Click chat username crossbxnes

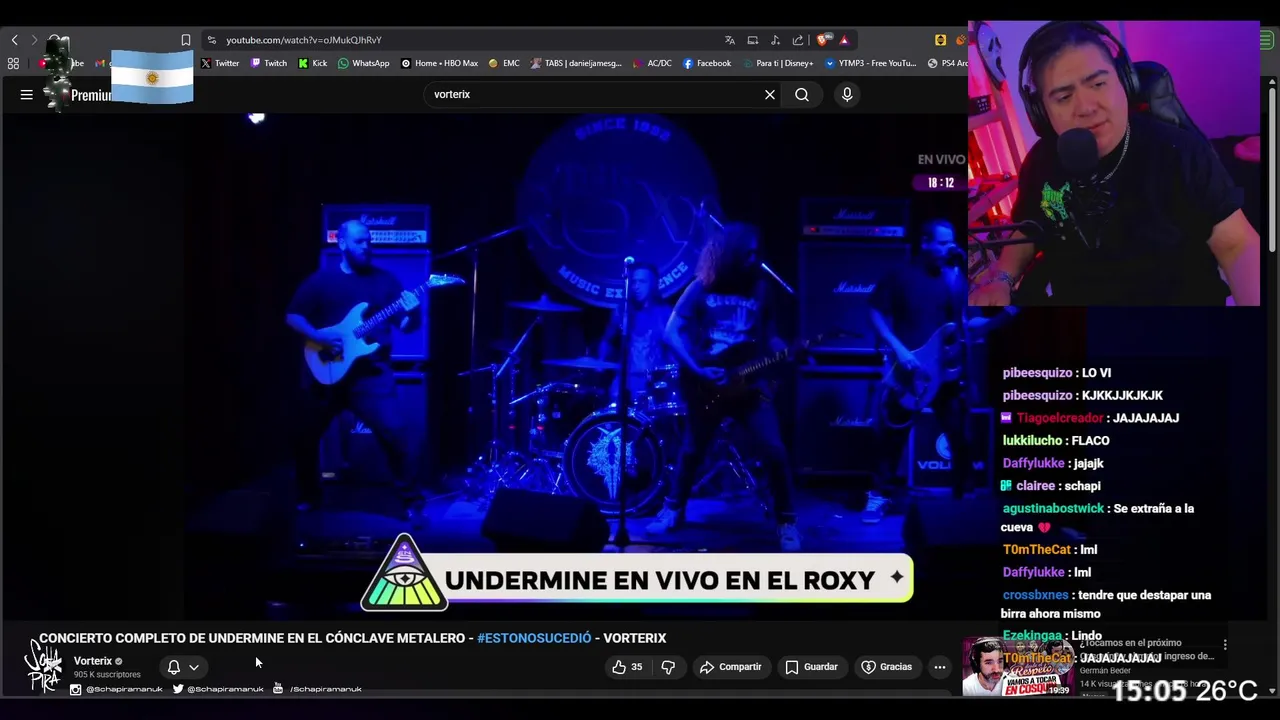[x=1035, y=595]
